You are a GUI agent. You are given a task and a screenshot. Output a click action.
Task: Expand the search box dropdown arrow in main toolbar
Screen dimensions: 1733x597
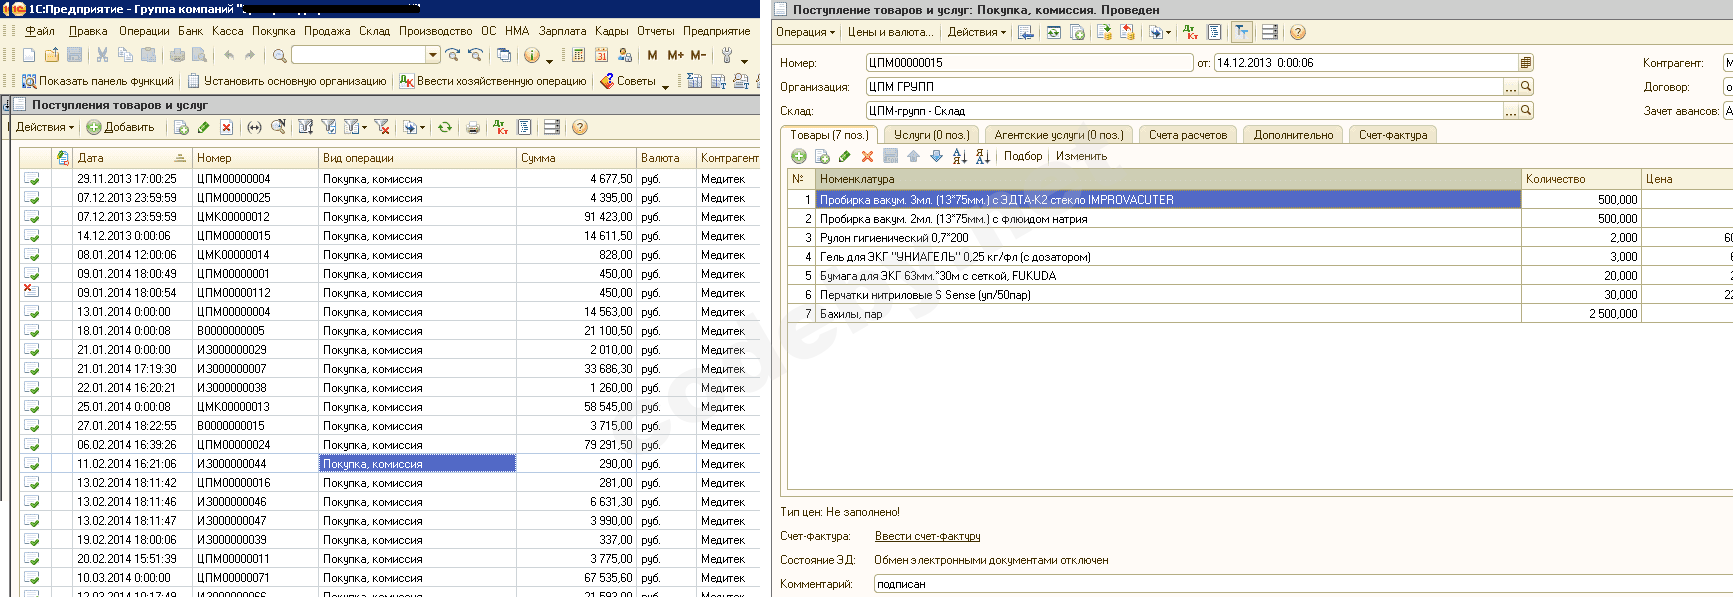pos(433,55)
